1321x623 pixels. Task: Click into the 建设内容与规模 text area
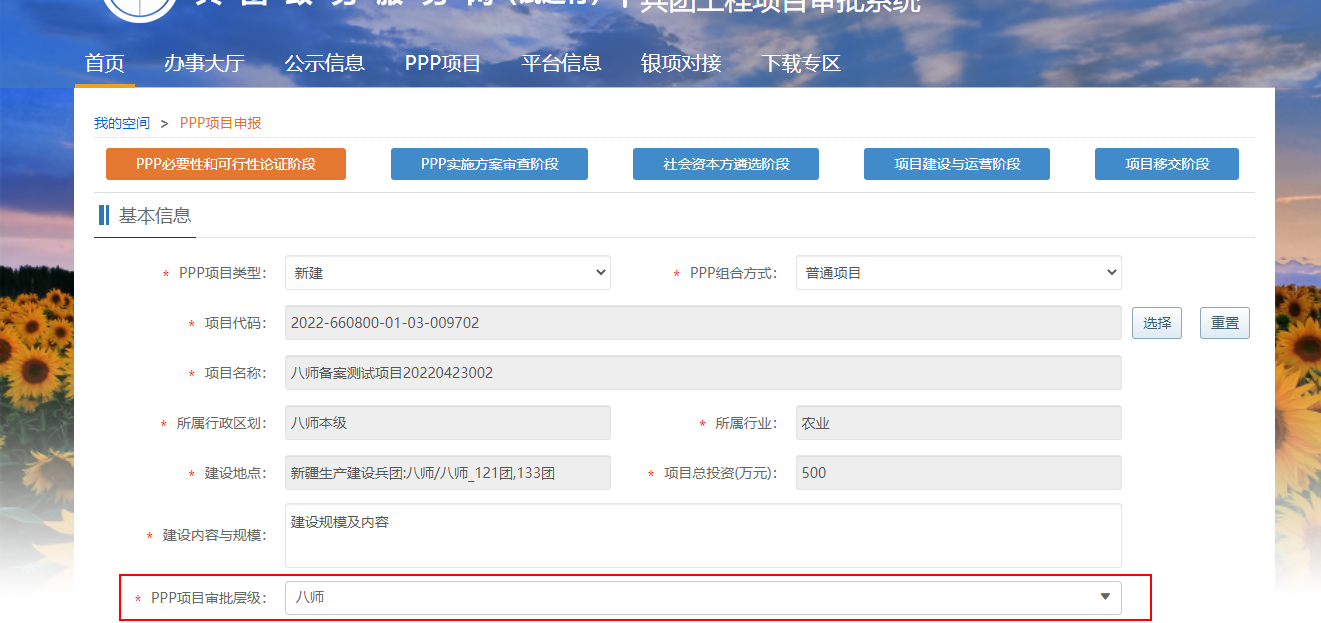(x=703, y=535)
